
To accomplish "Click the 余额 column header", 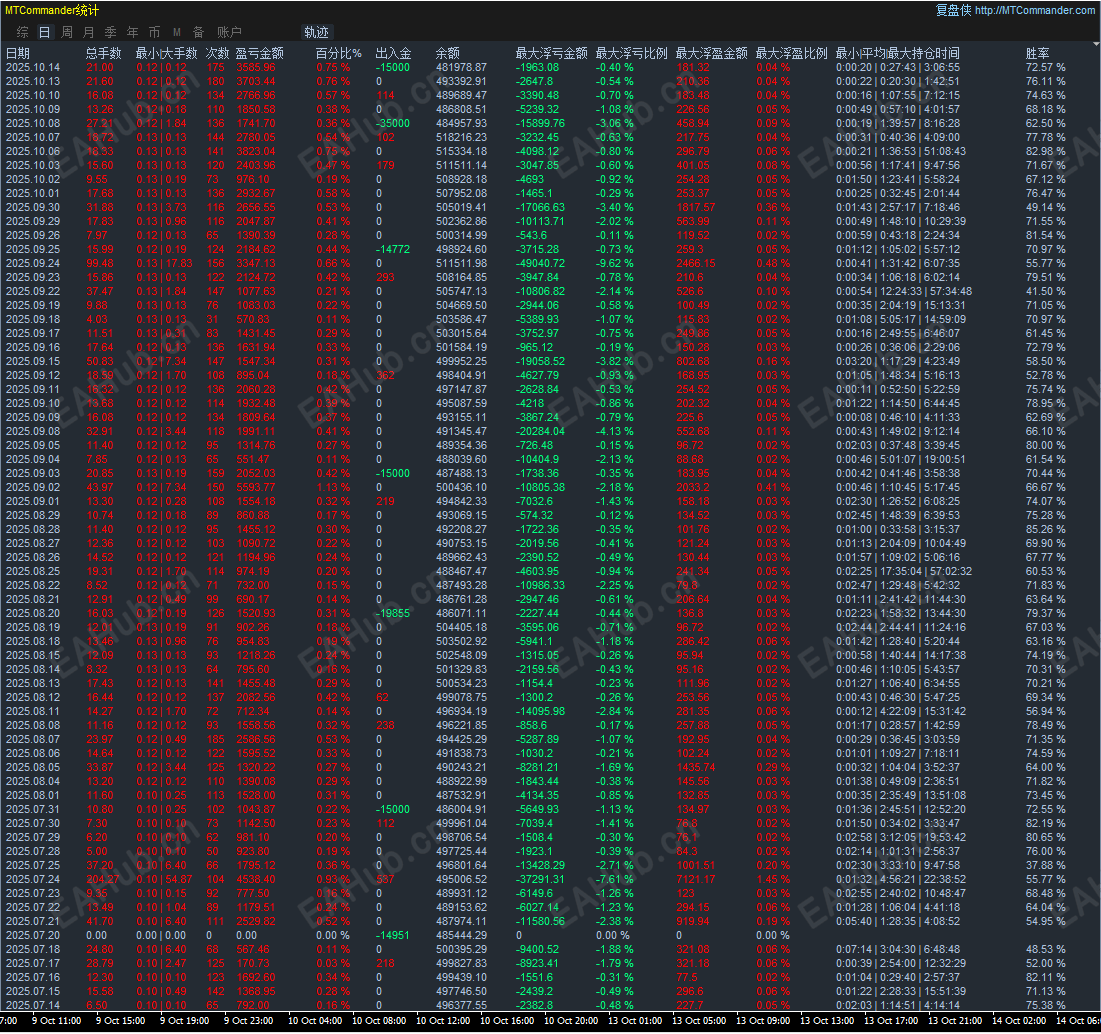I will 447,53.
